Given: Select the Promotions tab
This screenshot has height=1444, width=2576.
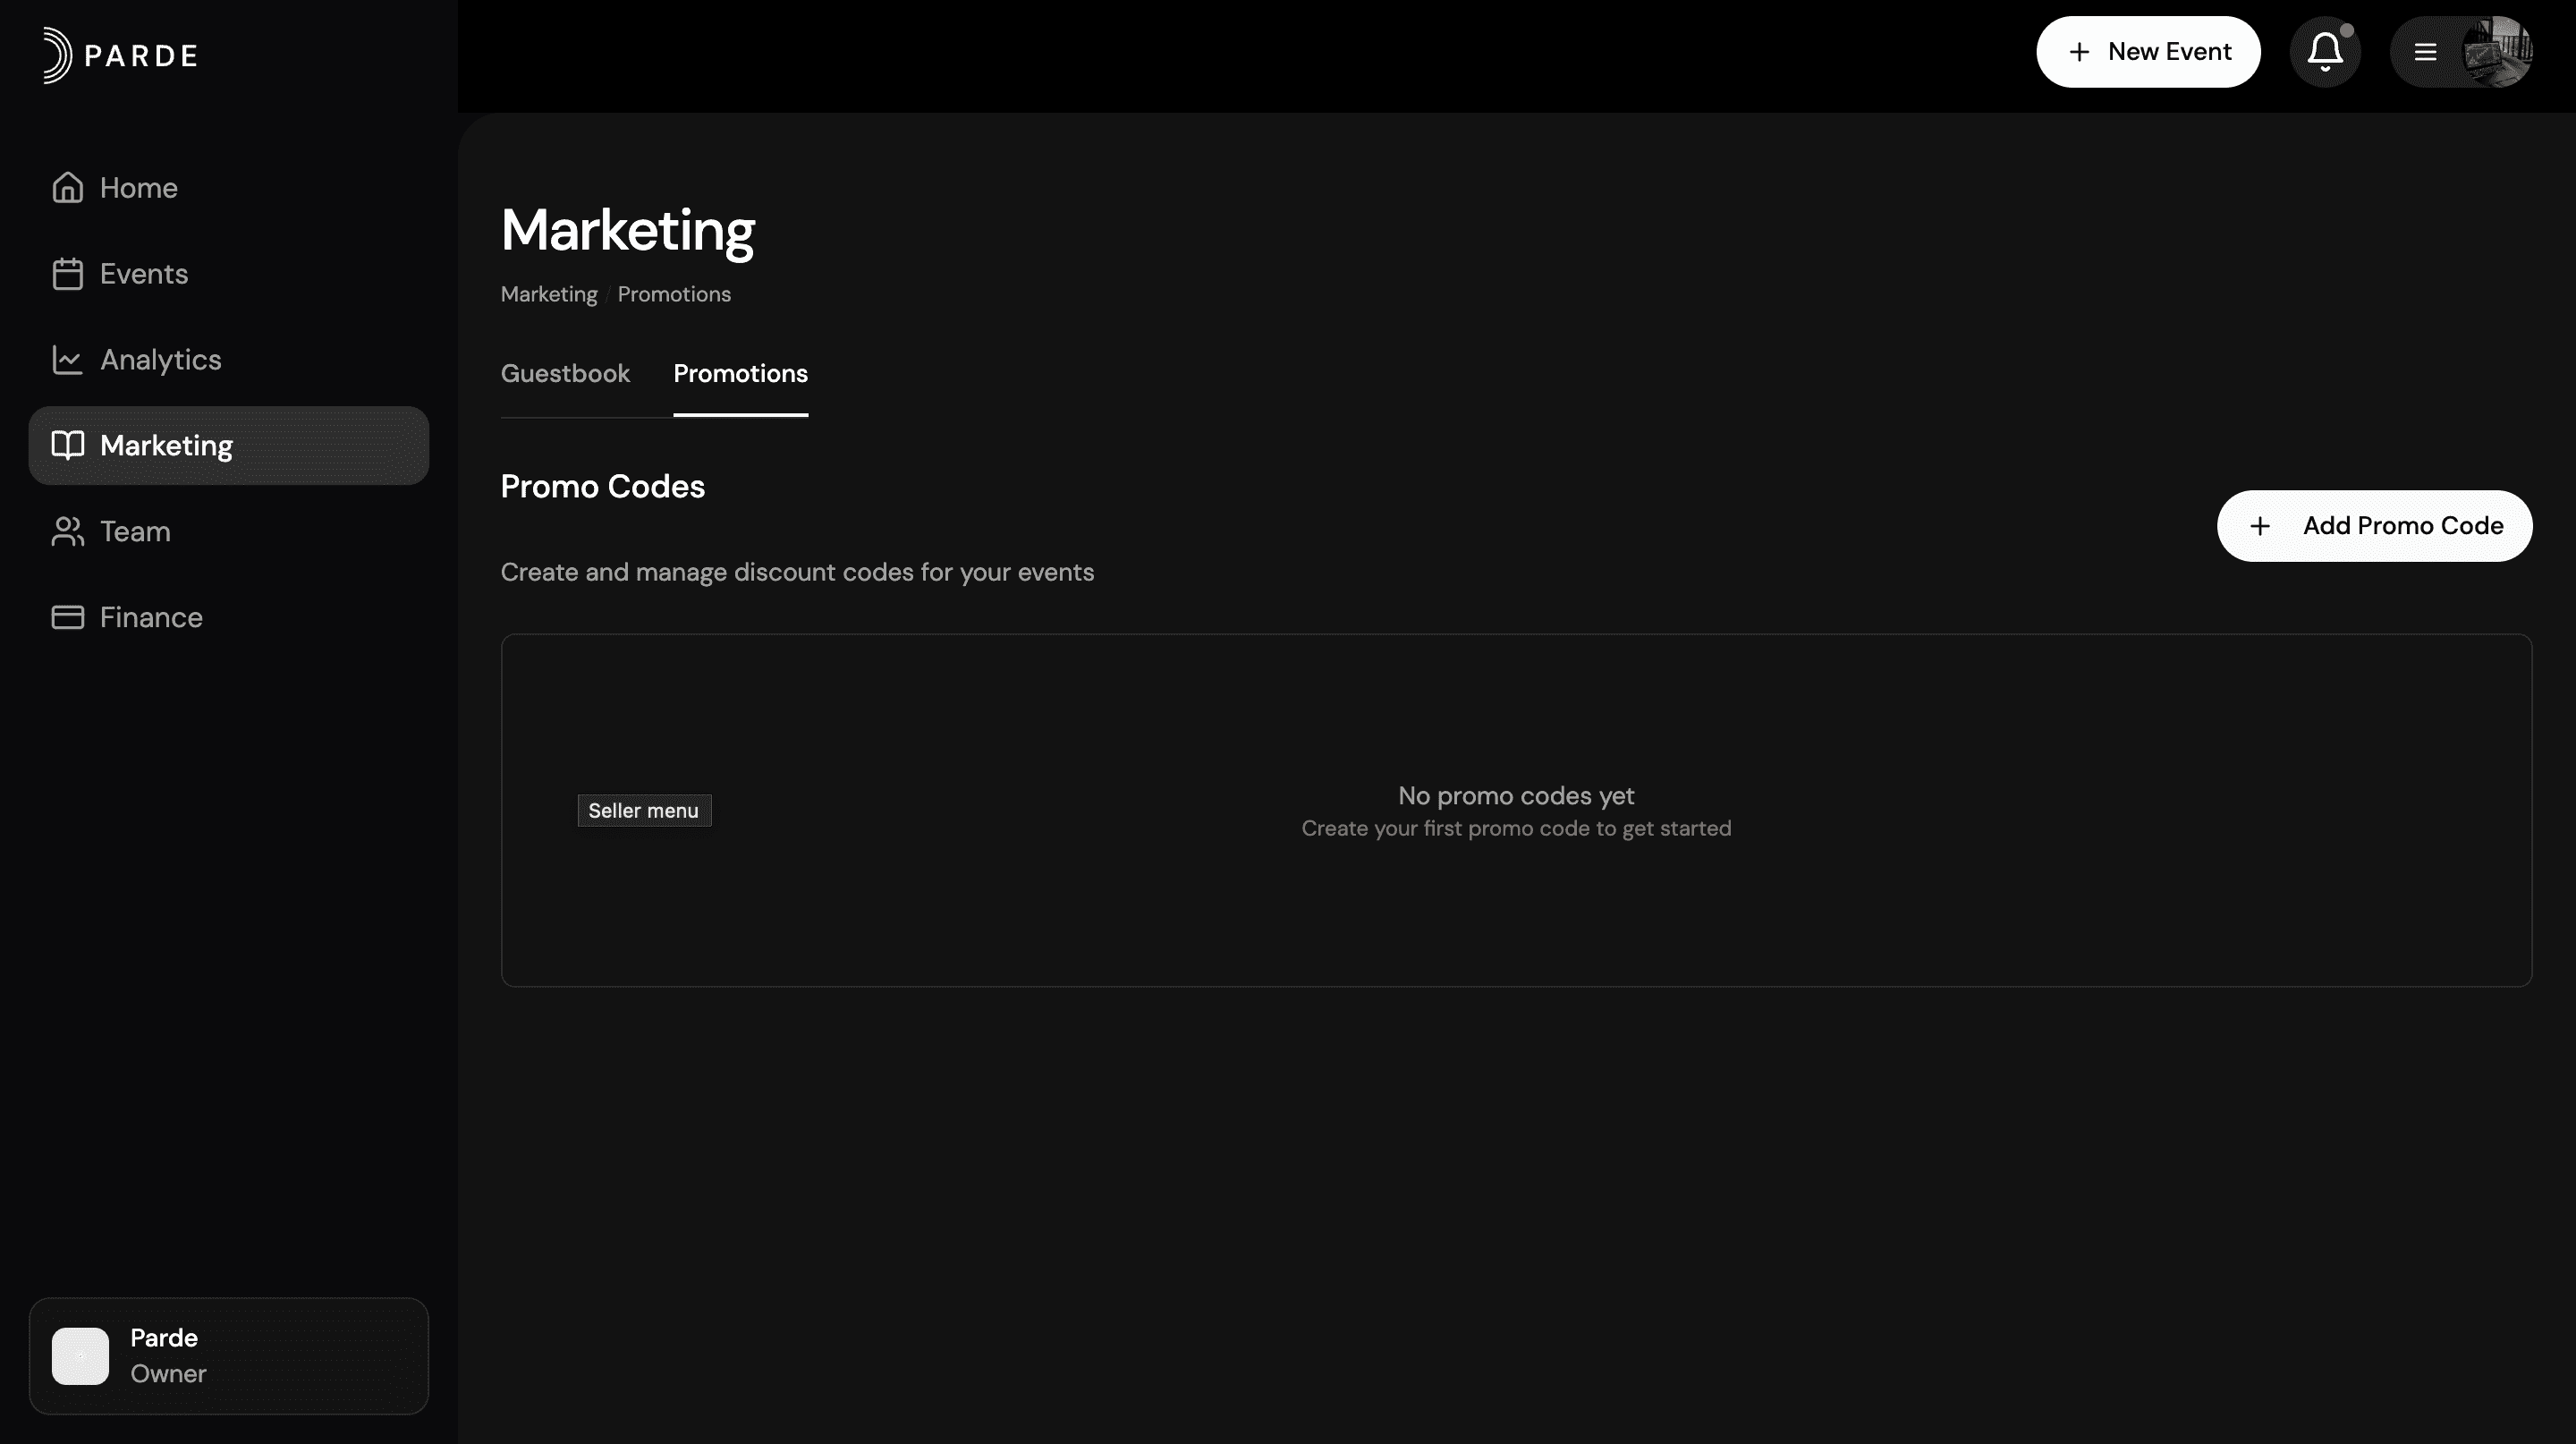Looking at the screenshot, I should pos(740,374).
